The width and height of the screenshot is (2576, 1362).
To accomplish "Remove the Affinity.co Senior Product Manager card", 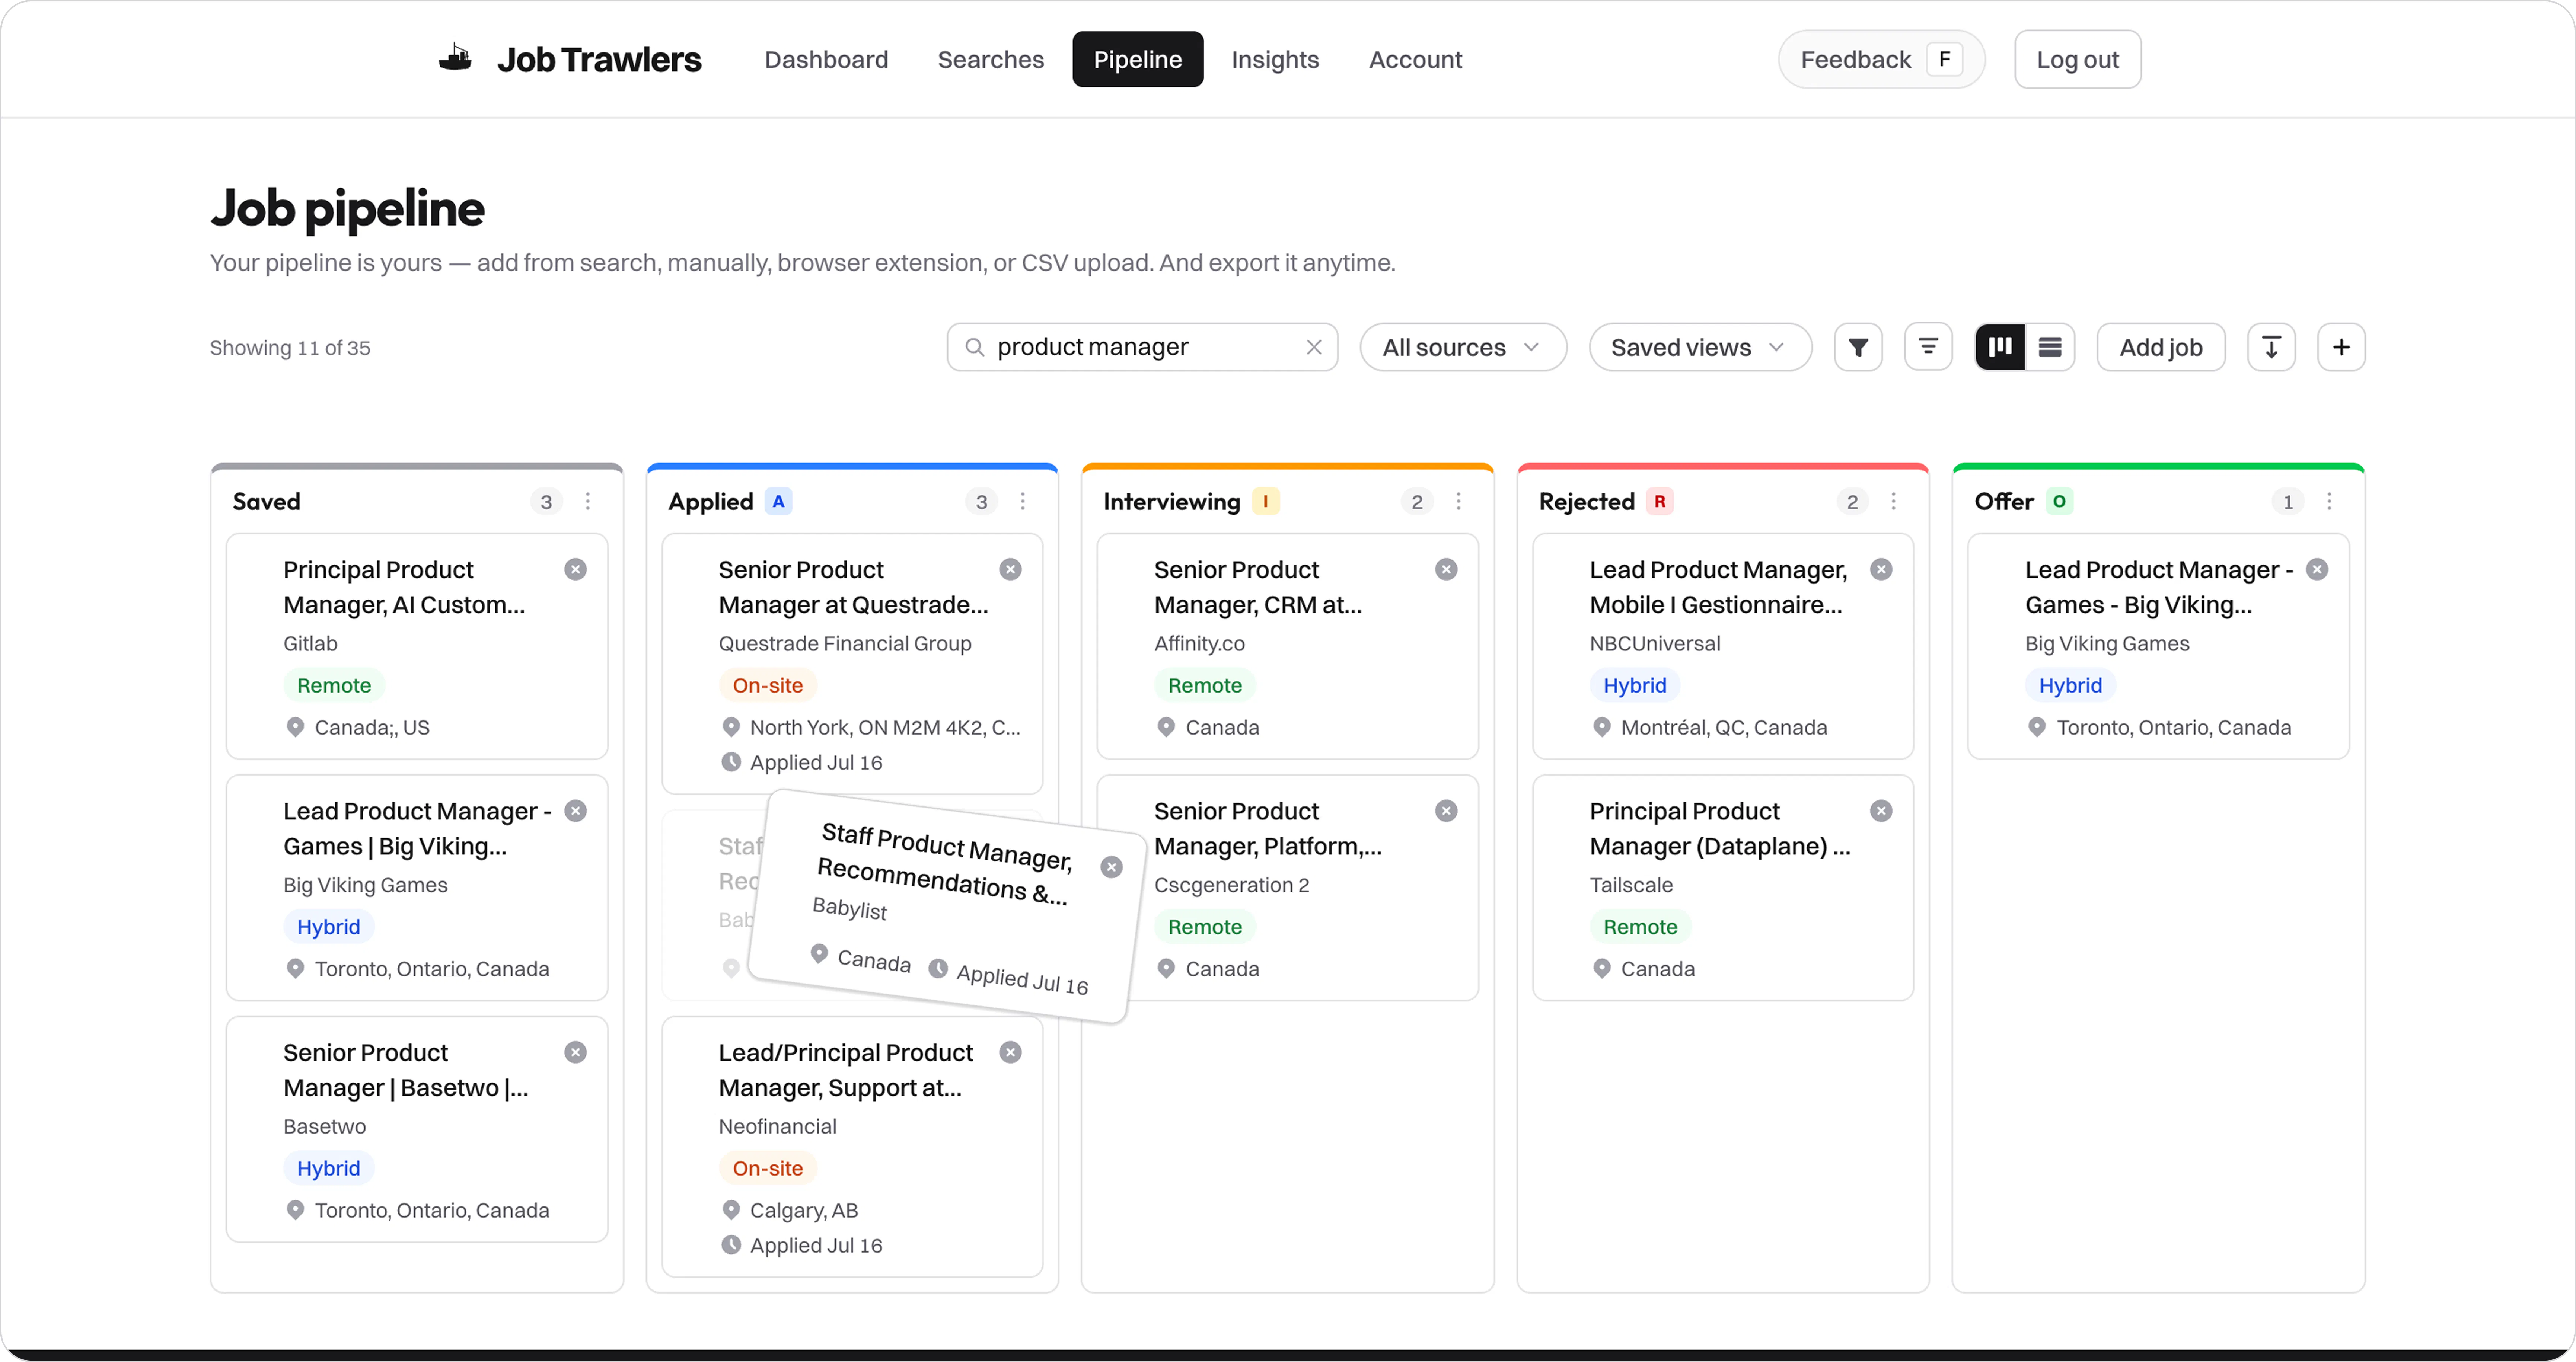I will (x=1446, y=569).
